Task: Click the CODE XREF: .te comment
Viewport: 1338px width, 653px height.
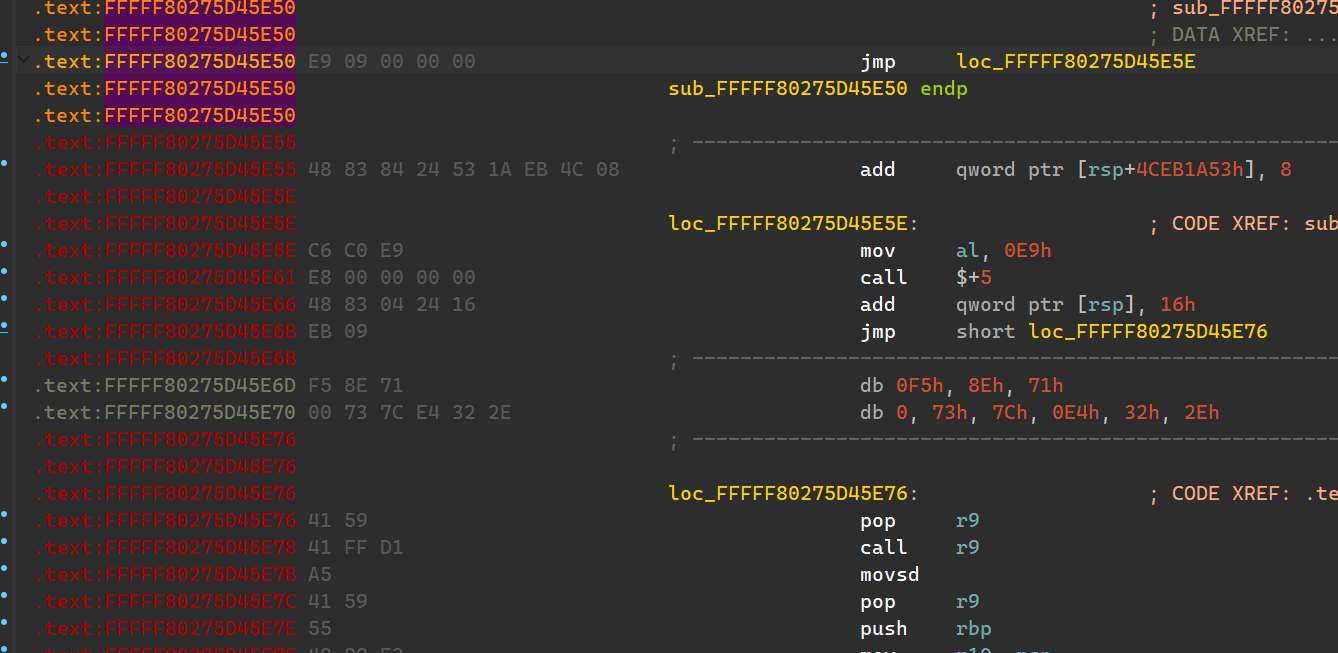Action: (x=1243, y=494)
